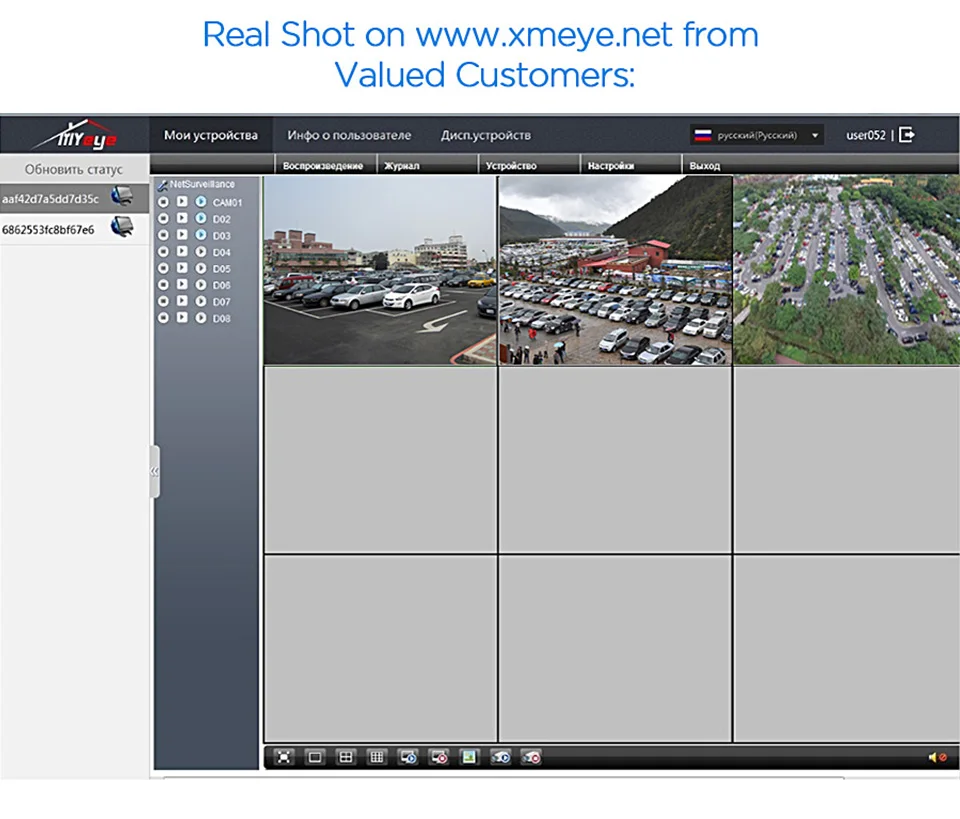The height and width of the screenshot is (819, 960).
Task: Switch to four-window grid layout
Action: point(345,757)
